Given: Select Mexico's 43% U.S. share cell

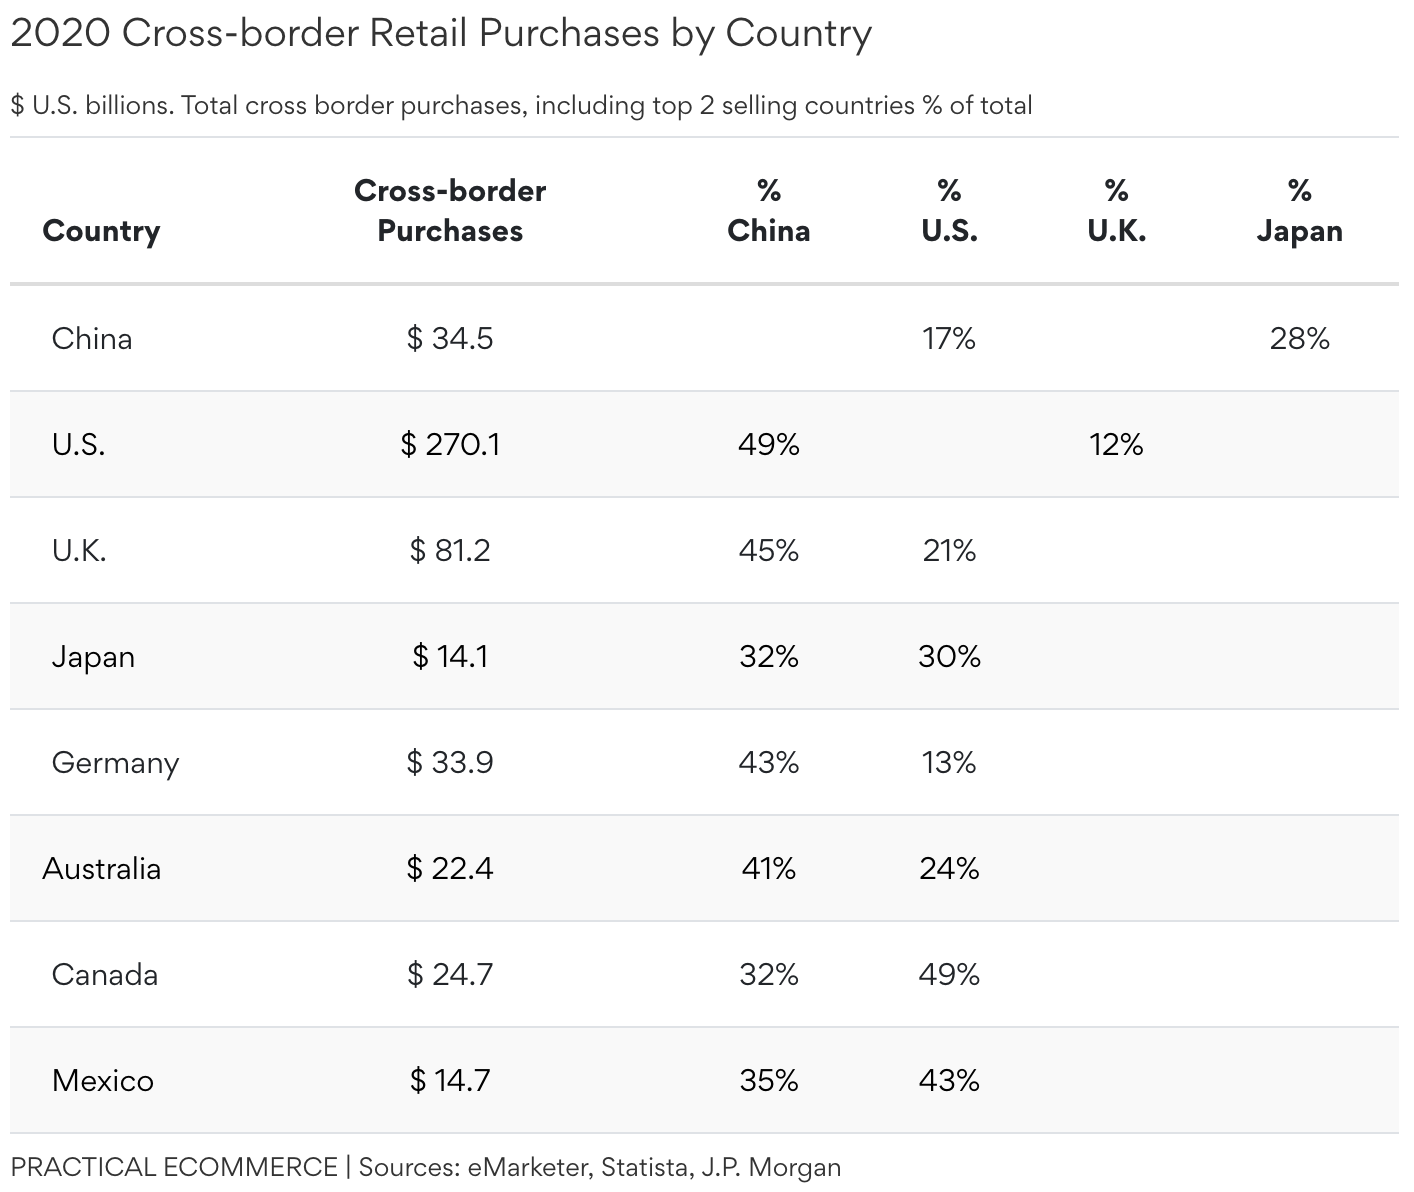Looking at the screenshot, I should [949, 1081].
